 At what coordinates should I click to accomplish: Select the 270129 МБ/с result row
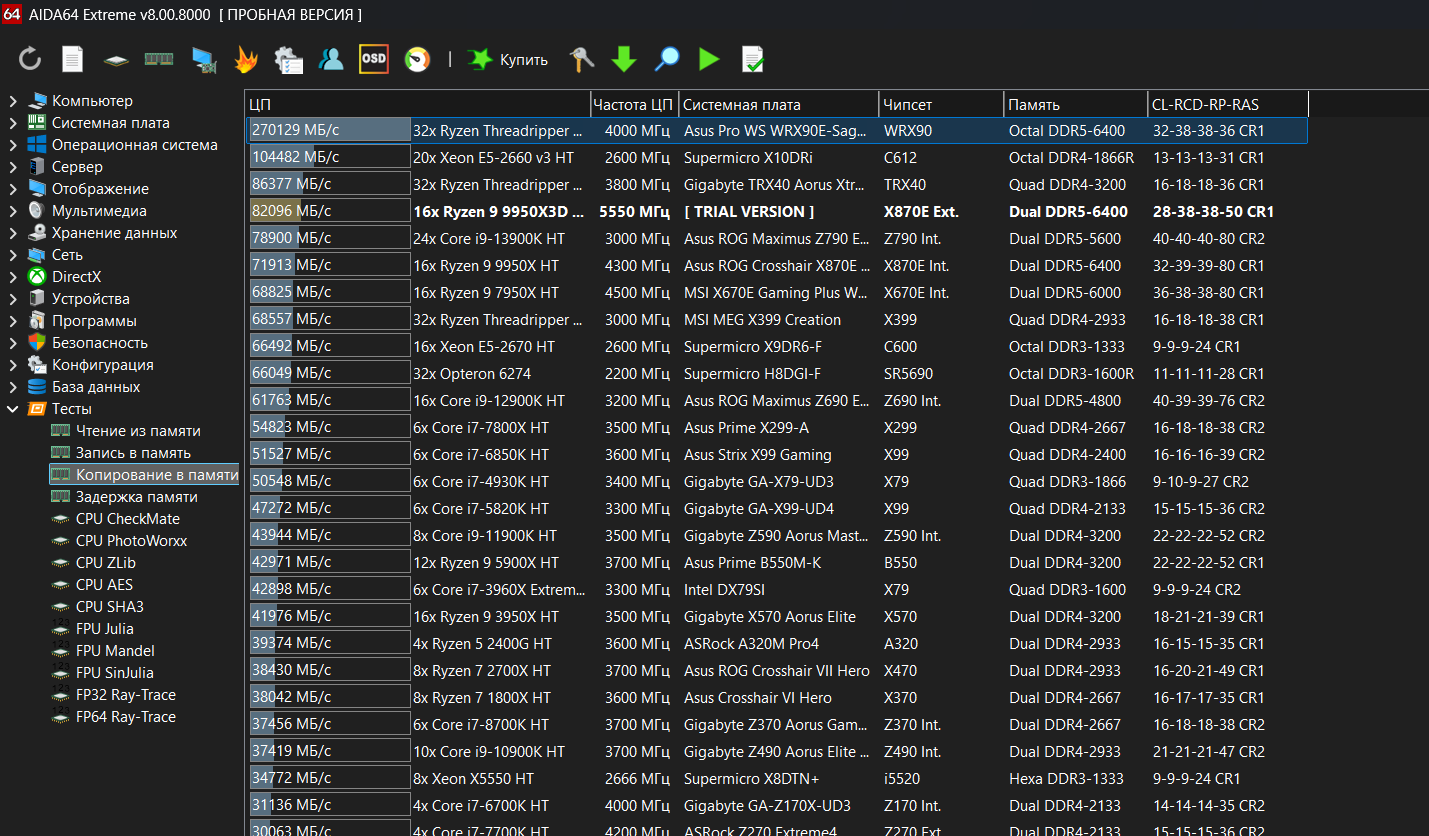(x=777, y=131)
